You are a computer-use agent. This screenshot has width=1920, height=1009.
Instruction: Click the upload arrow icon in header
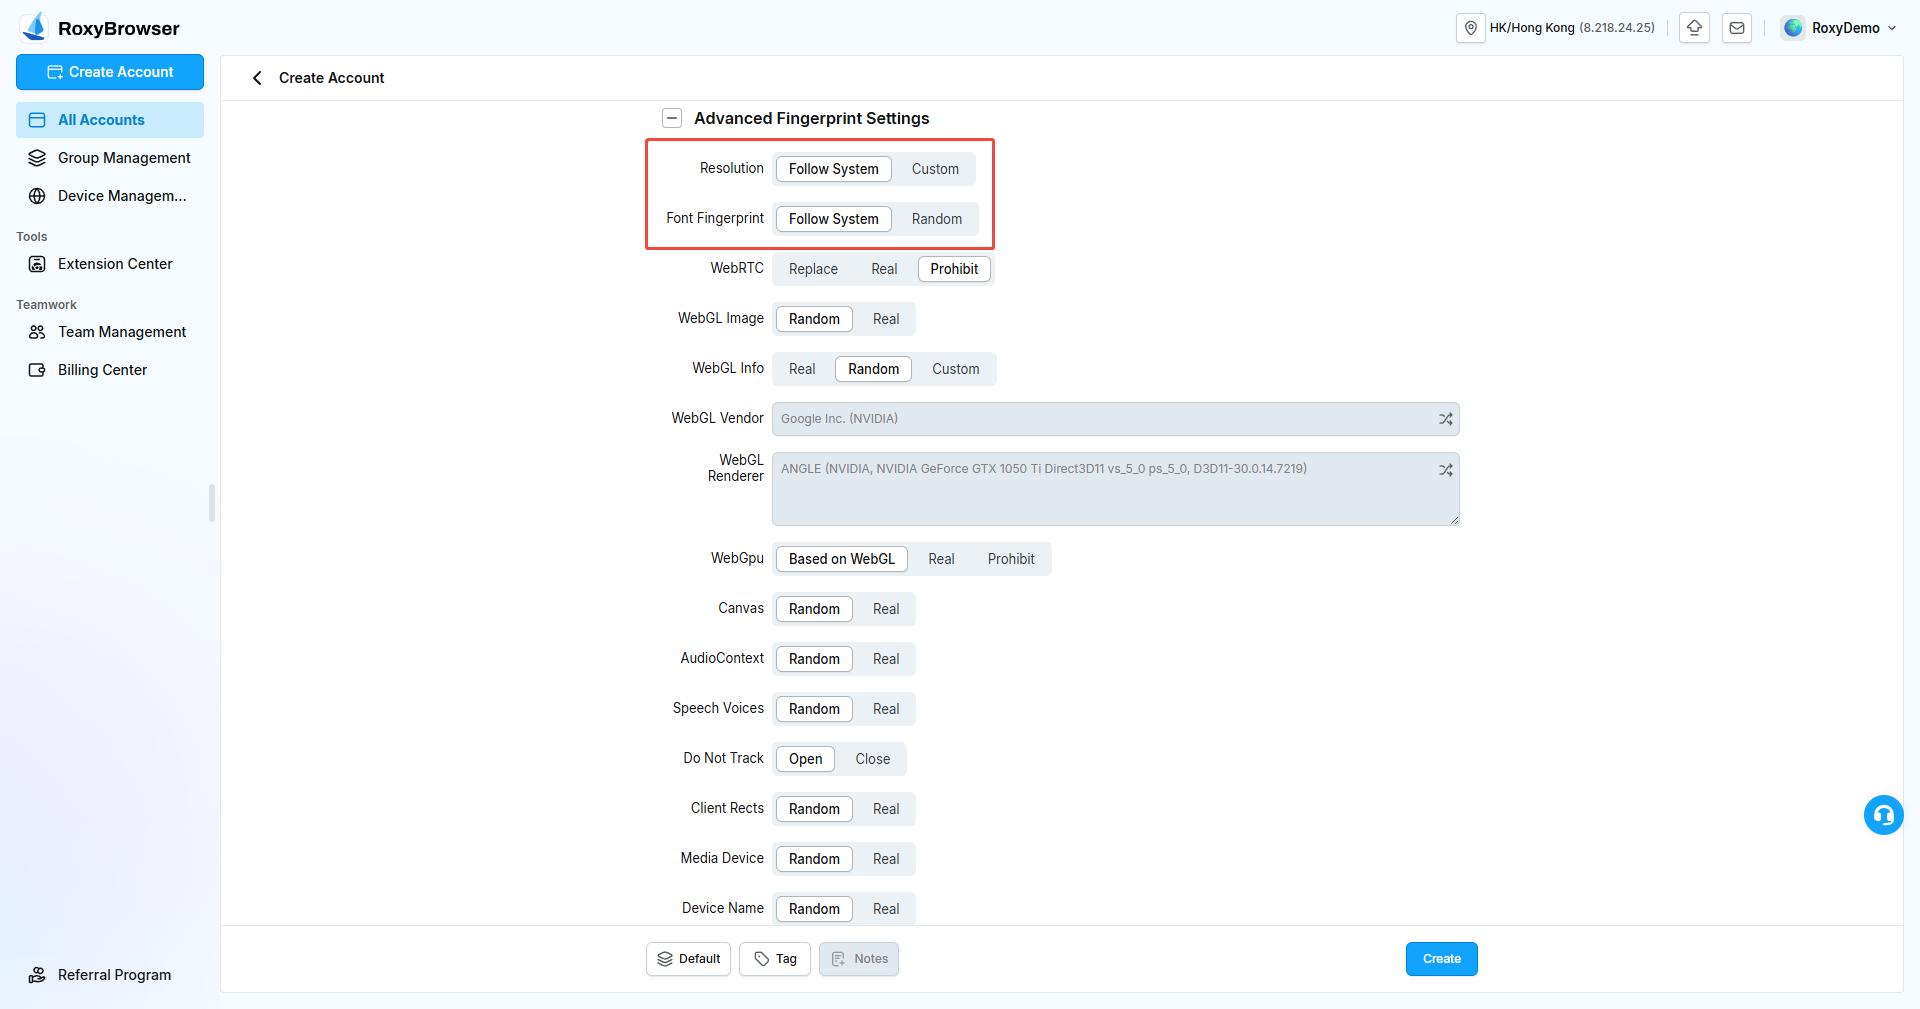(x=1694, y=28)
